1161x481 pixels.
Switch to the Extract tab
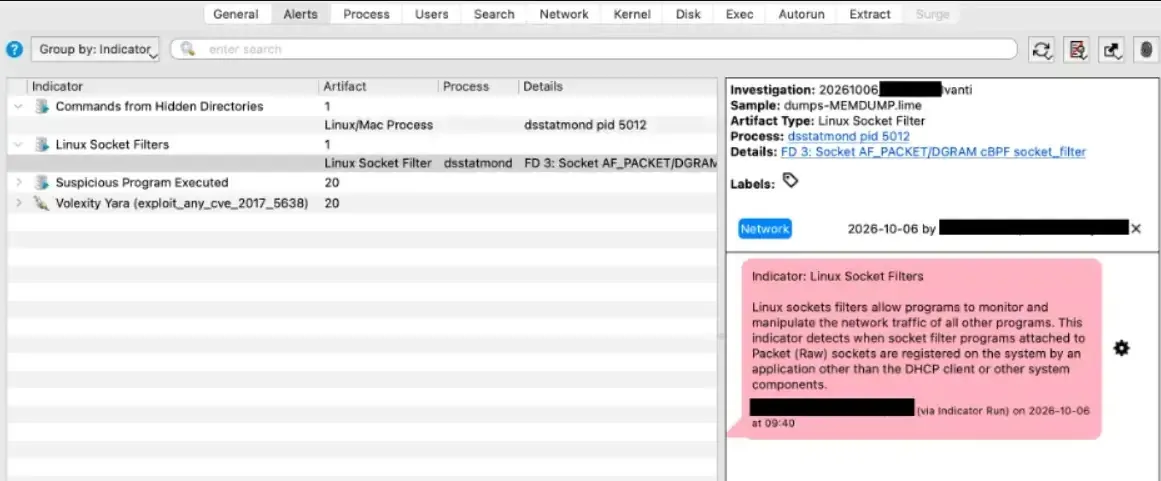click(x=870, y=14)
